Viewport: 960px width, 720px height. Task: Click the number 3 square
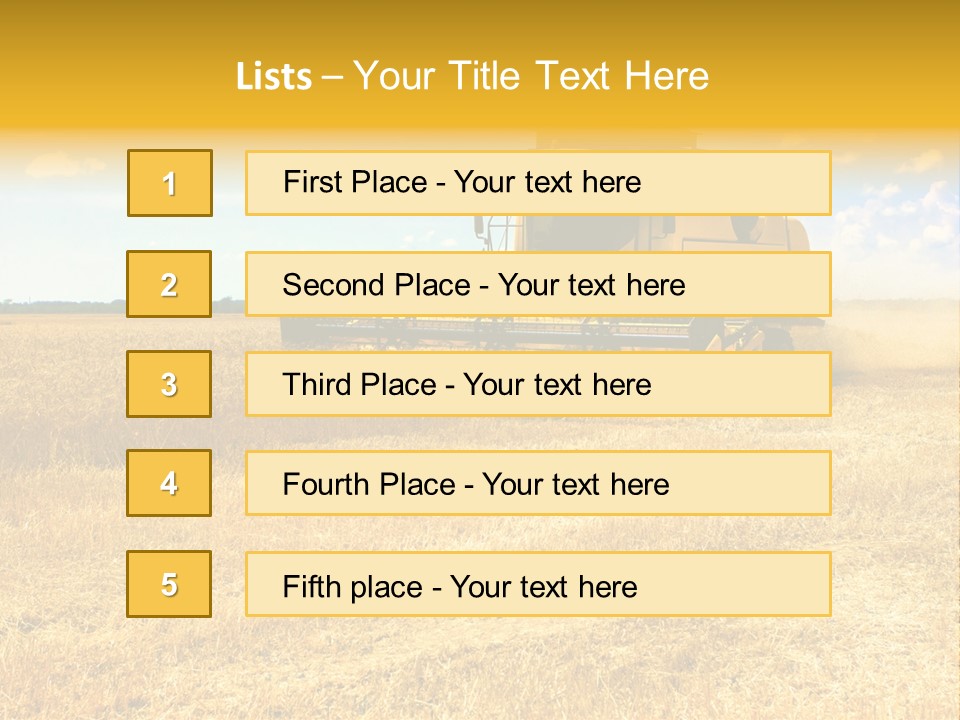[x=169, y=384]
